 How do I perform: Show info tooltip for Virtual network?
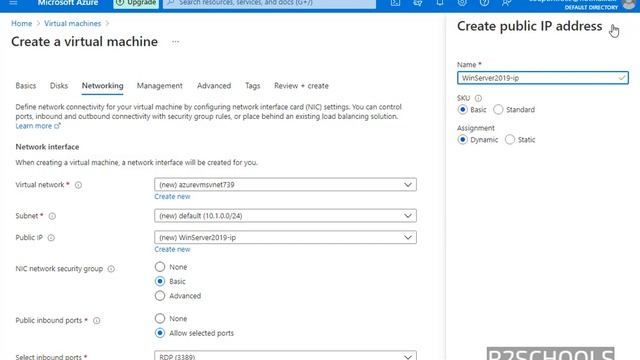coord(78,185)
